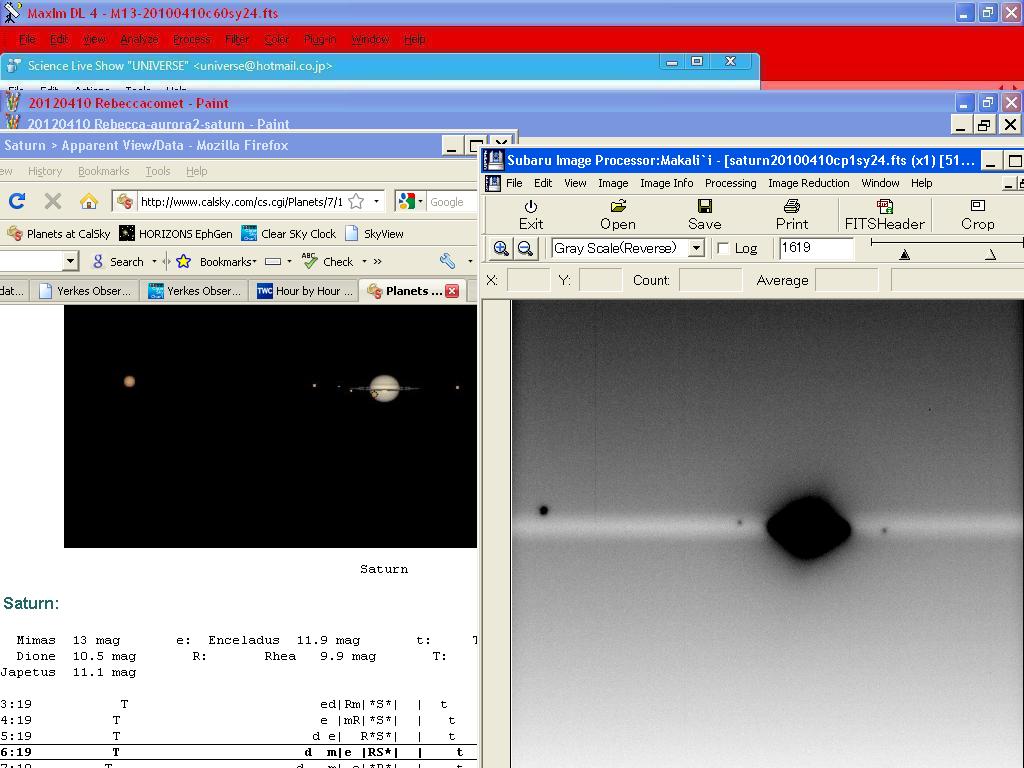
Task: Open the HORIZONS EphGen bookmark
Action: 176,234
